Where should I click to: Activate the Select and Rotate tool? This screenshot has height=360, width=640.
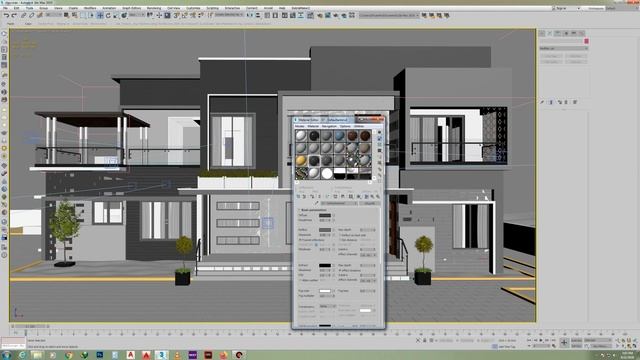(108, 16)
